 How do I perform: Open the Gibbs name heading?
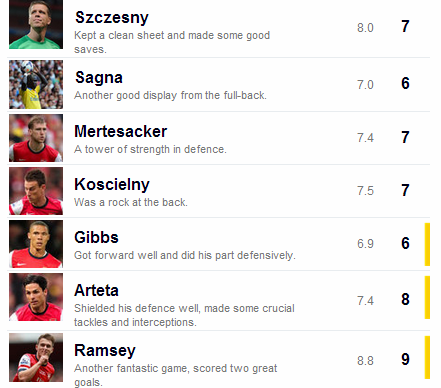tap(96, 237)
